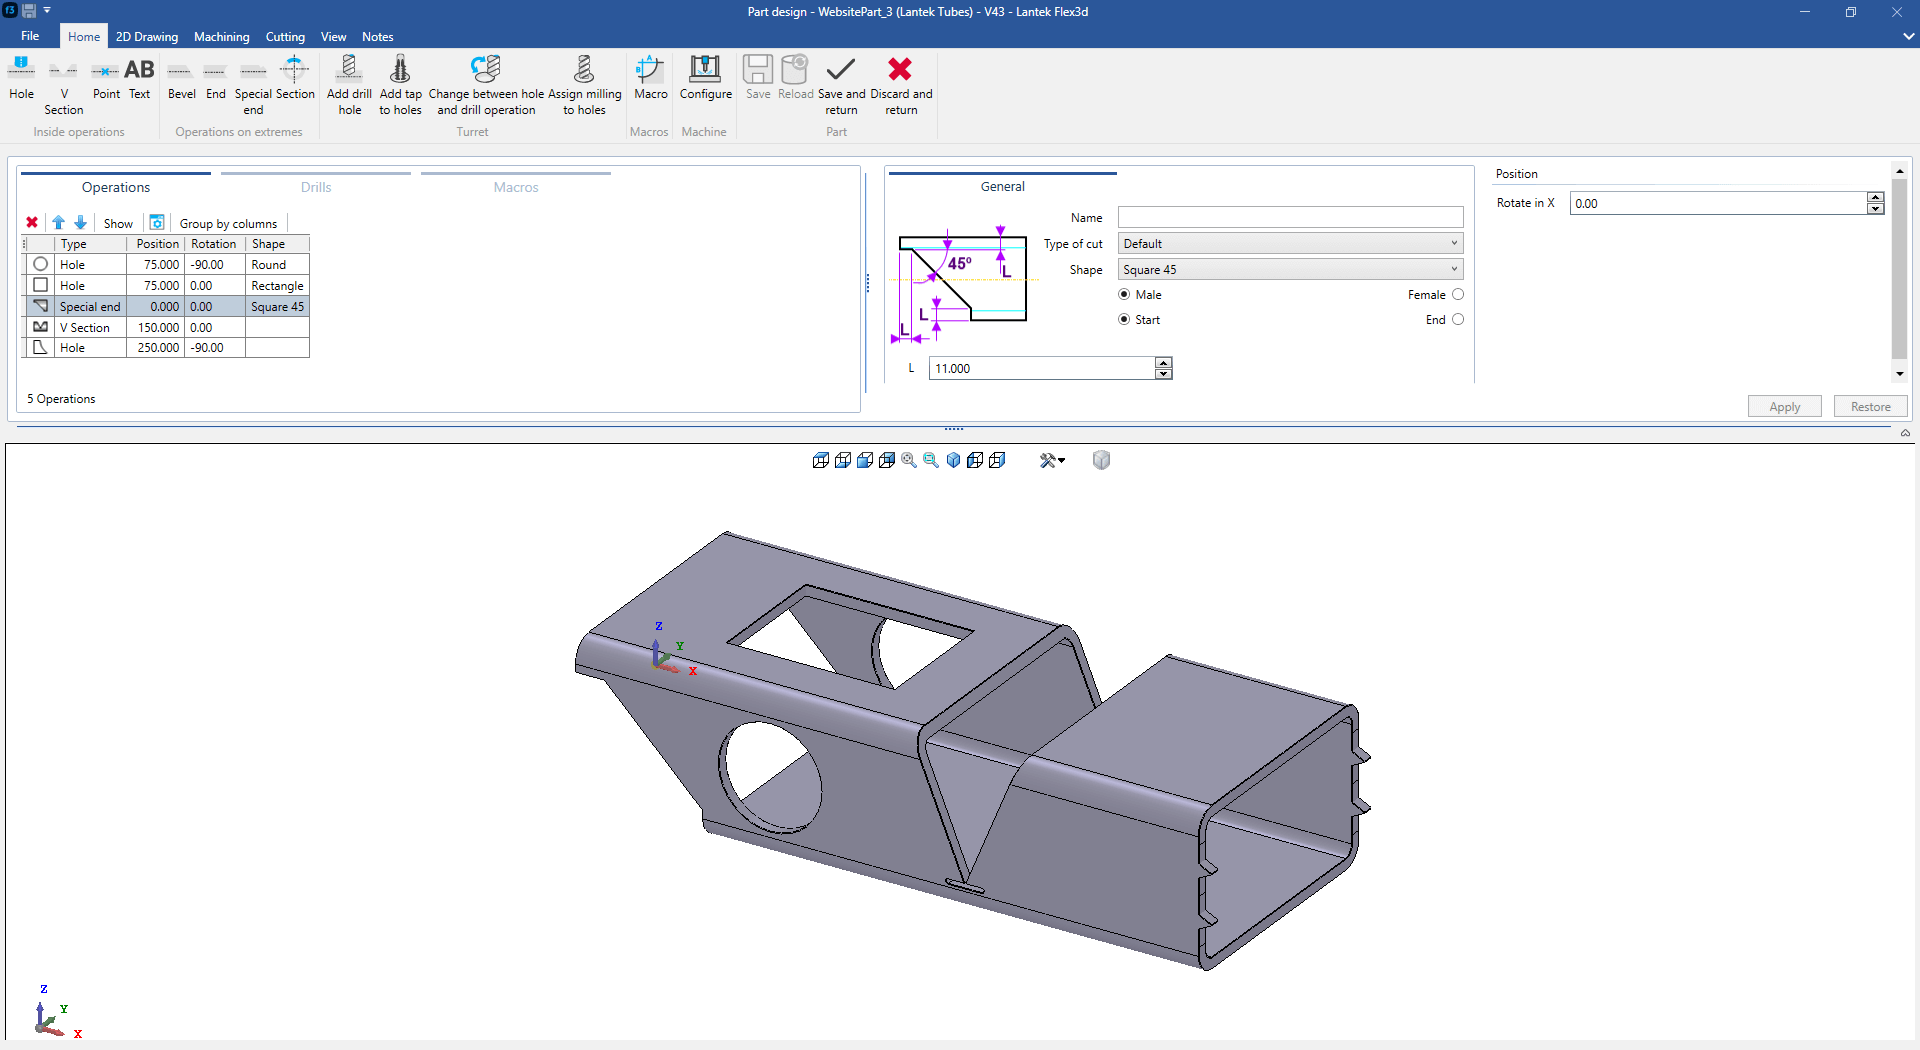Open the Drills tab
Viewport: 1920px width, 1050px height.
(316, 187)
